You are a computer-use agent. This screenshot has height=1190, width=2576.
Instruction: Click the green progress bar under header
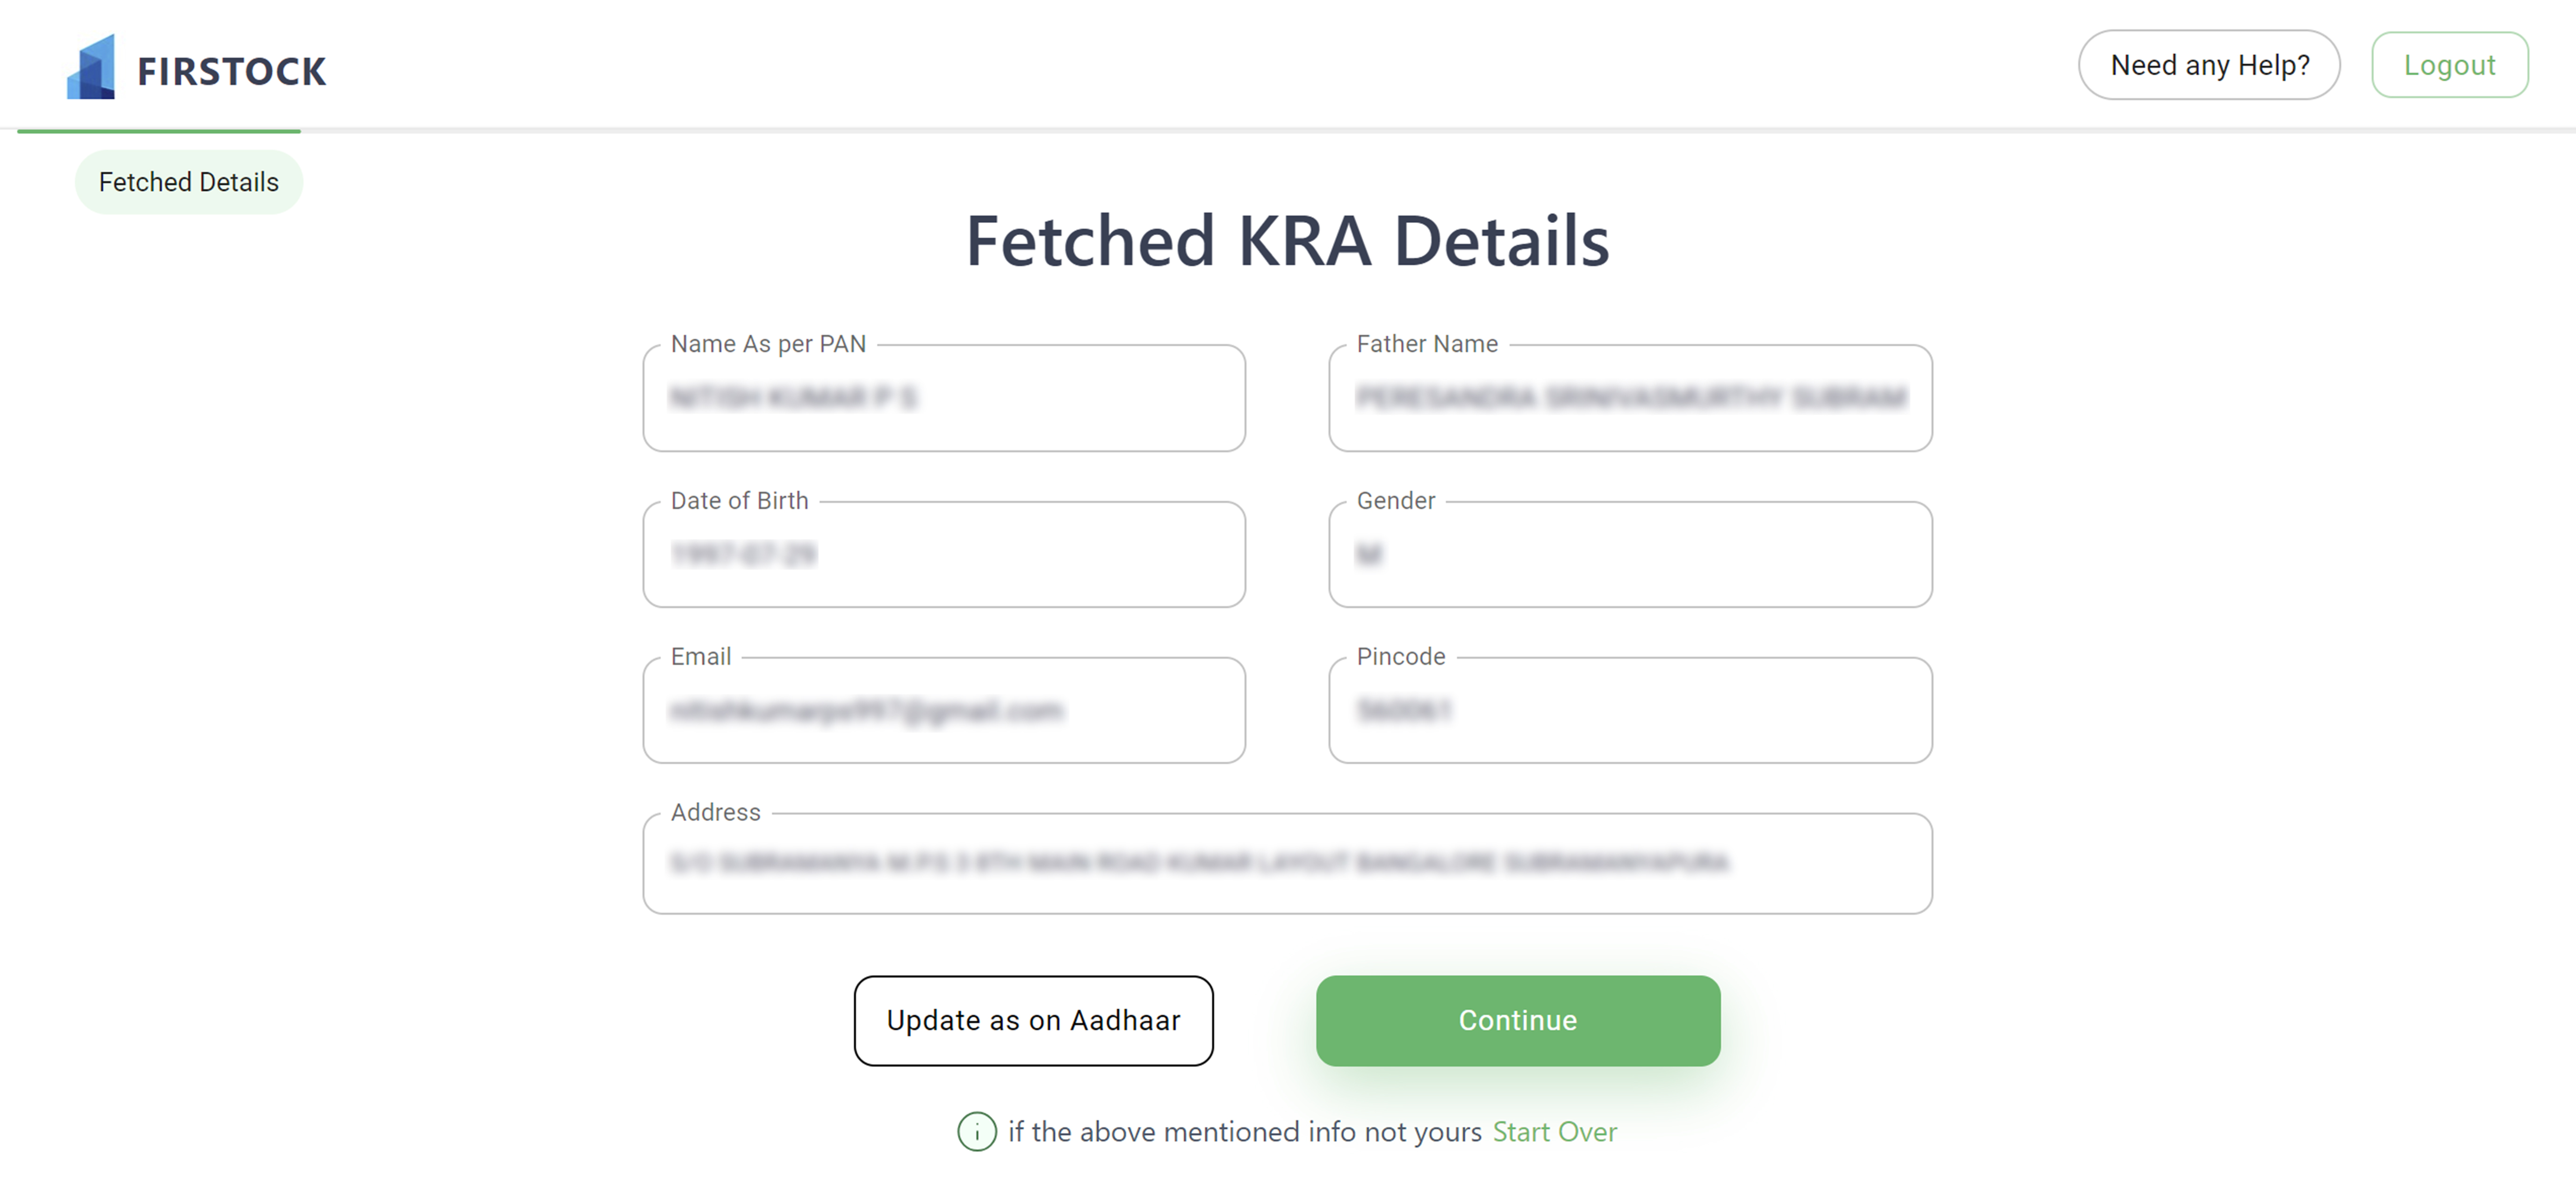pos(159,130)
